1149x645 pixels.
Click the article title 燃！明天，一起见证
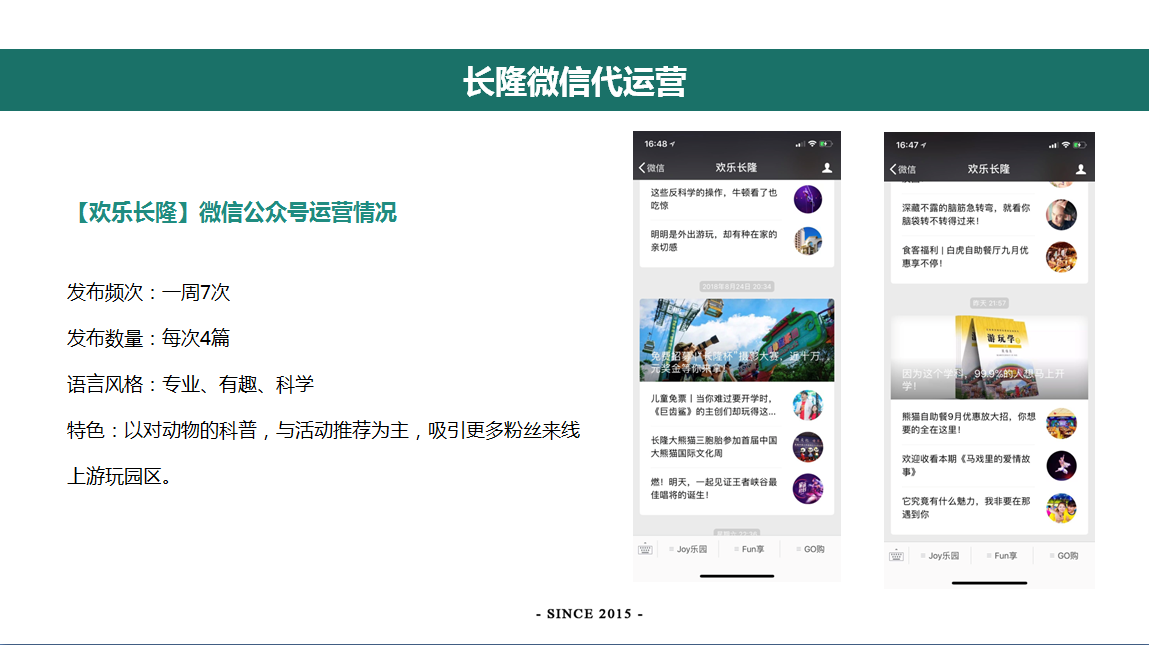click(x=714, y=489)
